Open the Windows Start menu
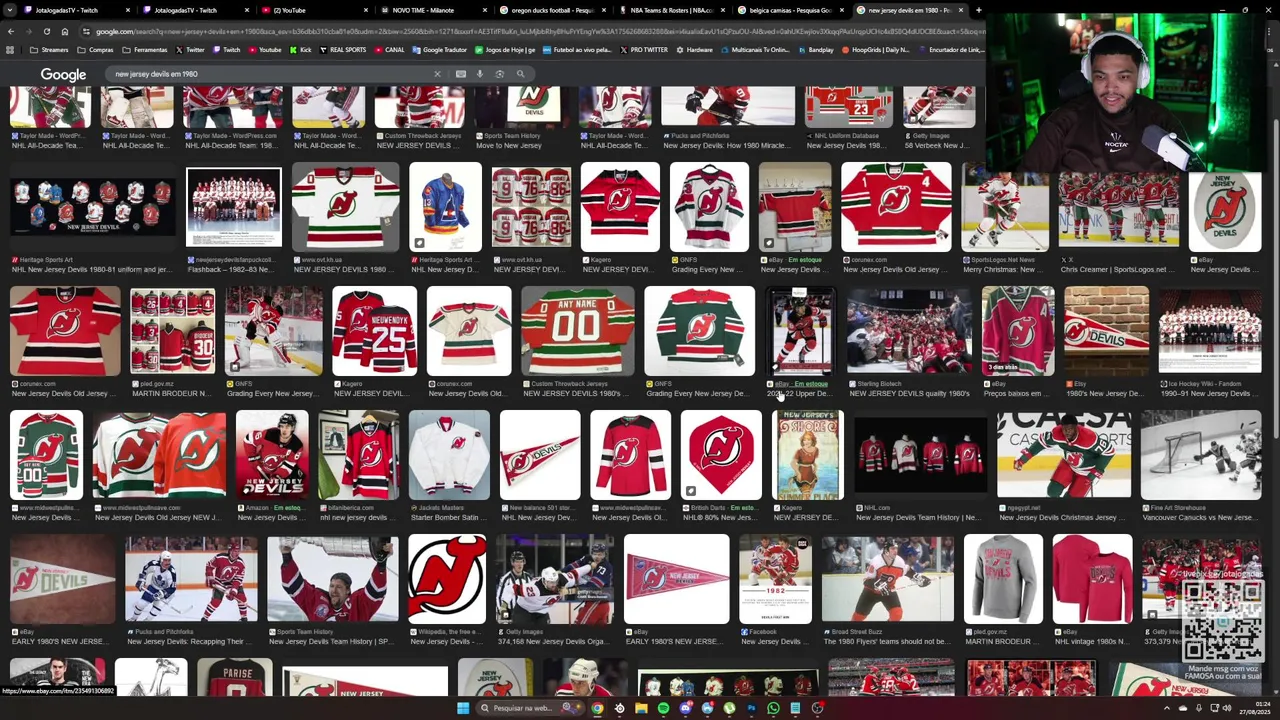This screenshot has height=720, width=1280. tap(463, 708)
